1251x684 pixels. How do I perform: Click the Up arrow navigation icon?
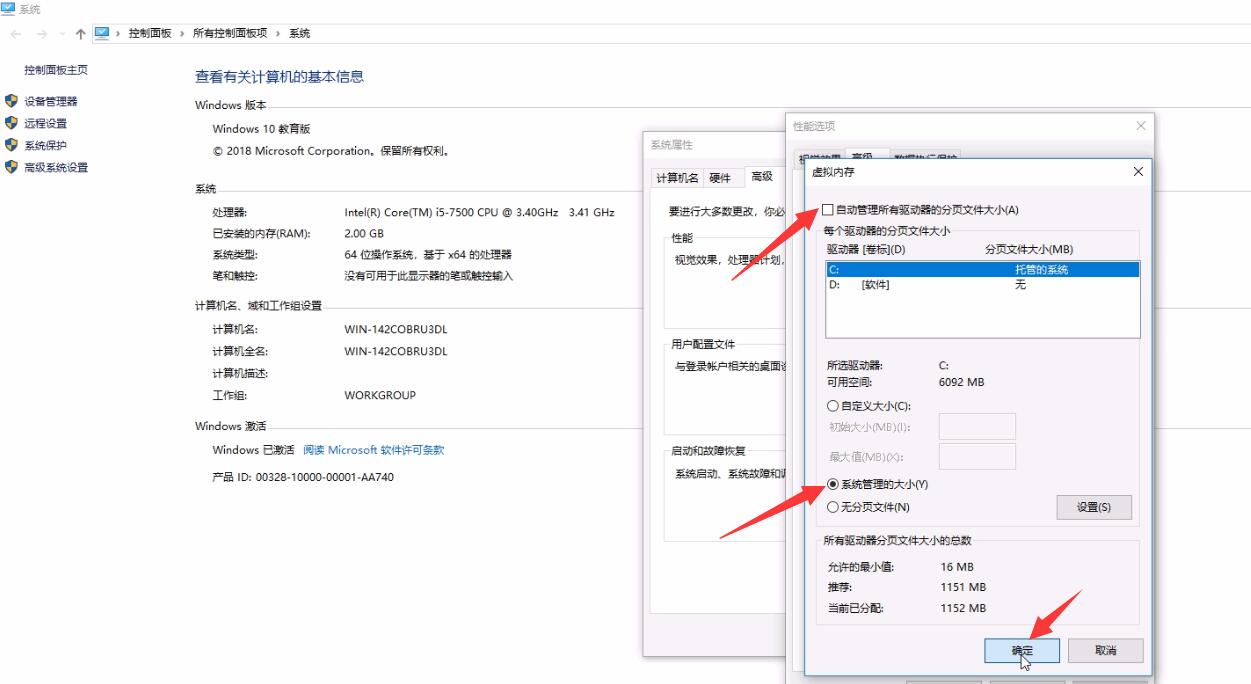coord(80,34)
